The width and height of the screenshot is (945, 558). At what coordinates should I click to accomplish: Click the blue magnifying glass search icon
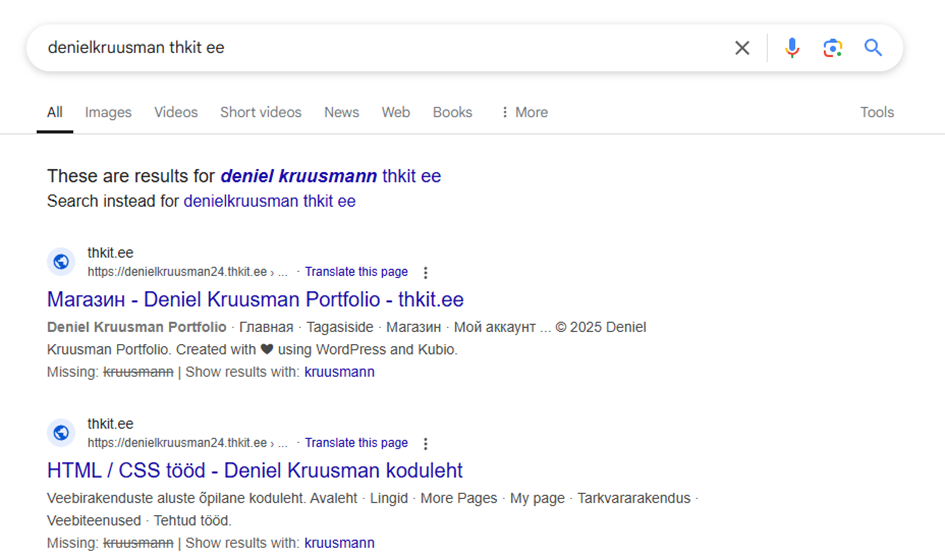coord(873,48)
